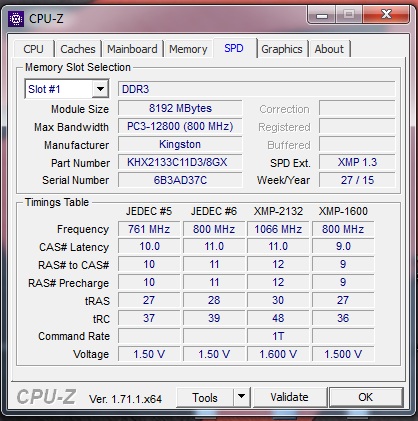
Task: Click the JEDEC #6 800 MHz frequency cell
Action: pos(214,229)
